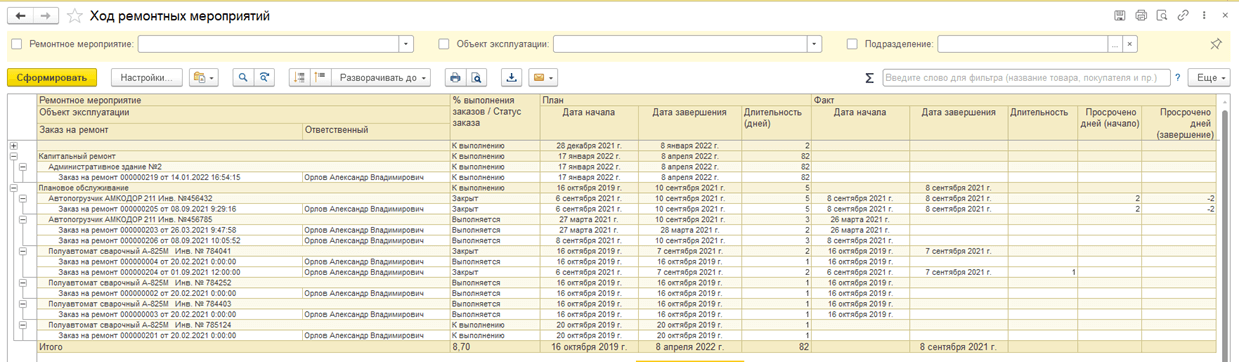Enable the Ремонтное мероприятие filter checkbox

[16, 44]
